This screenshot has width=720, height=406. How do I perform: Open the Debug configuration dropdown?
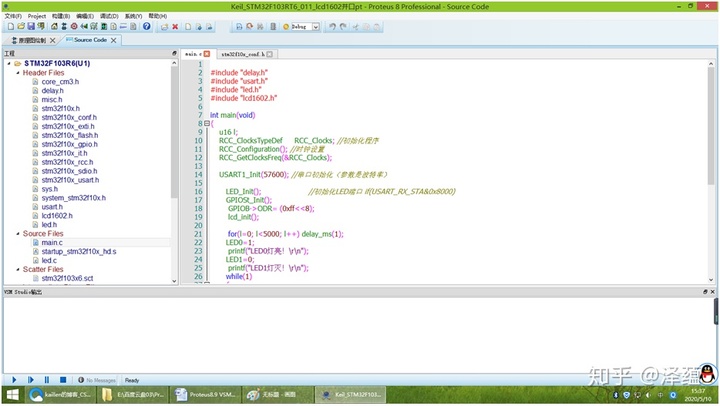click(316, 27)
